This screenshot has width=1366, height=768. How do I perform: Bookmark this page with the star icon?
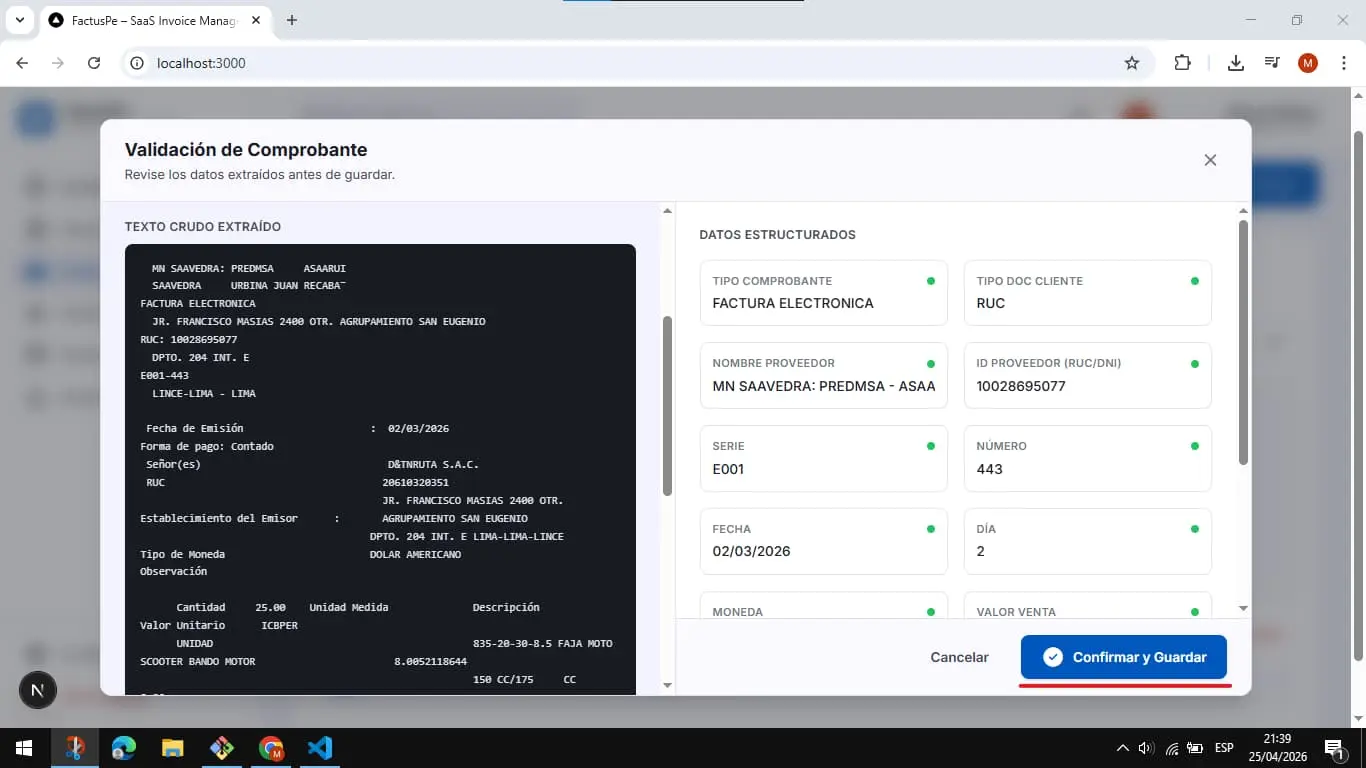[1132, 63]
